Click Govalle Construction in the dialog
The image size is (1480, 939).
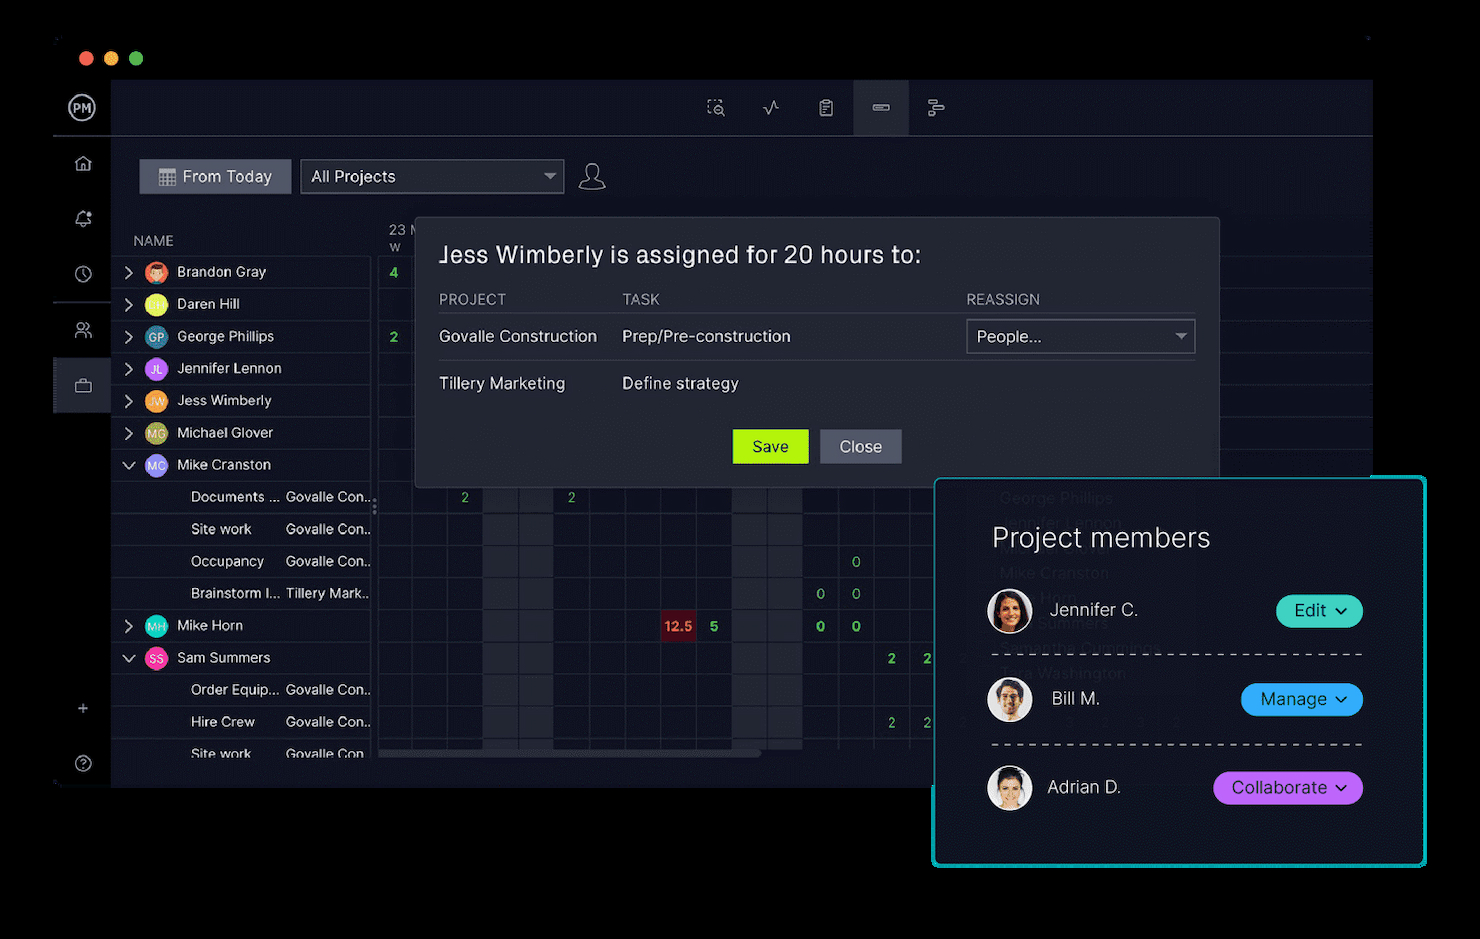click(518, 336)
